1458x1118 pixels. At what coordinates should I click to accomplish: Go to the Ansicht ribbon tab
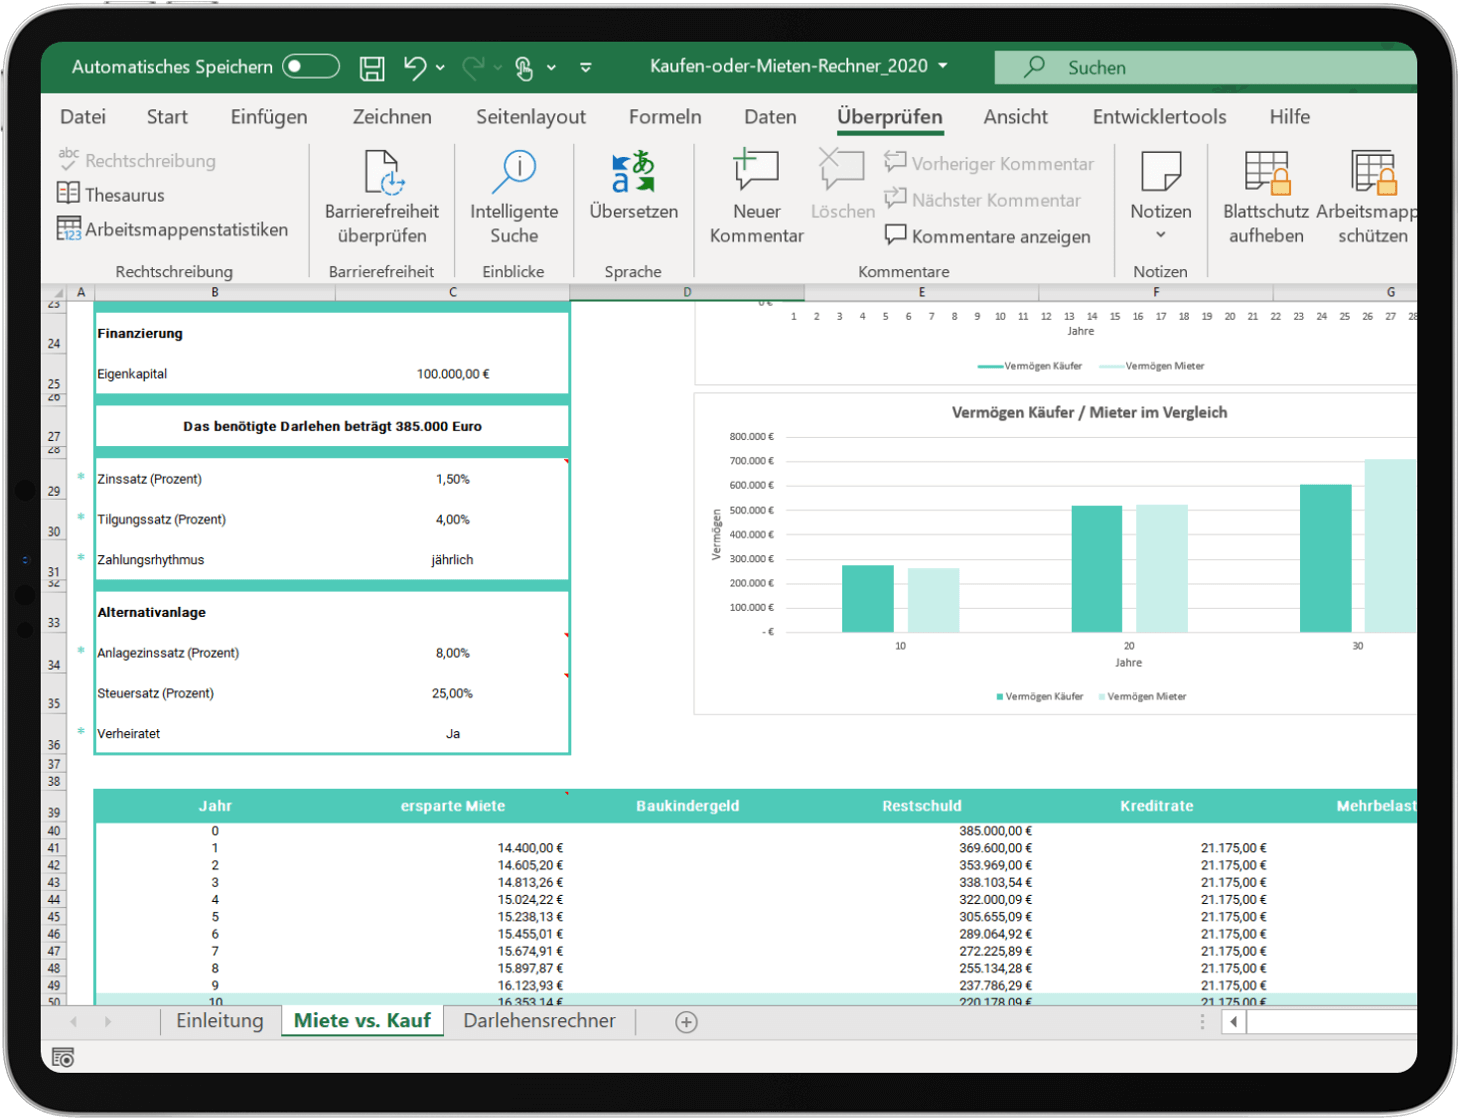click(x=1015, y=117)
